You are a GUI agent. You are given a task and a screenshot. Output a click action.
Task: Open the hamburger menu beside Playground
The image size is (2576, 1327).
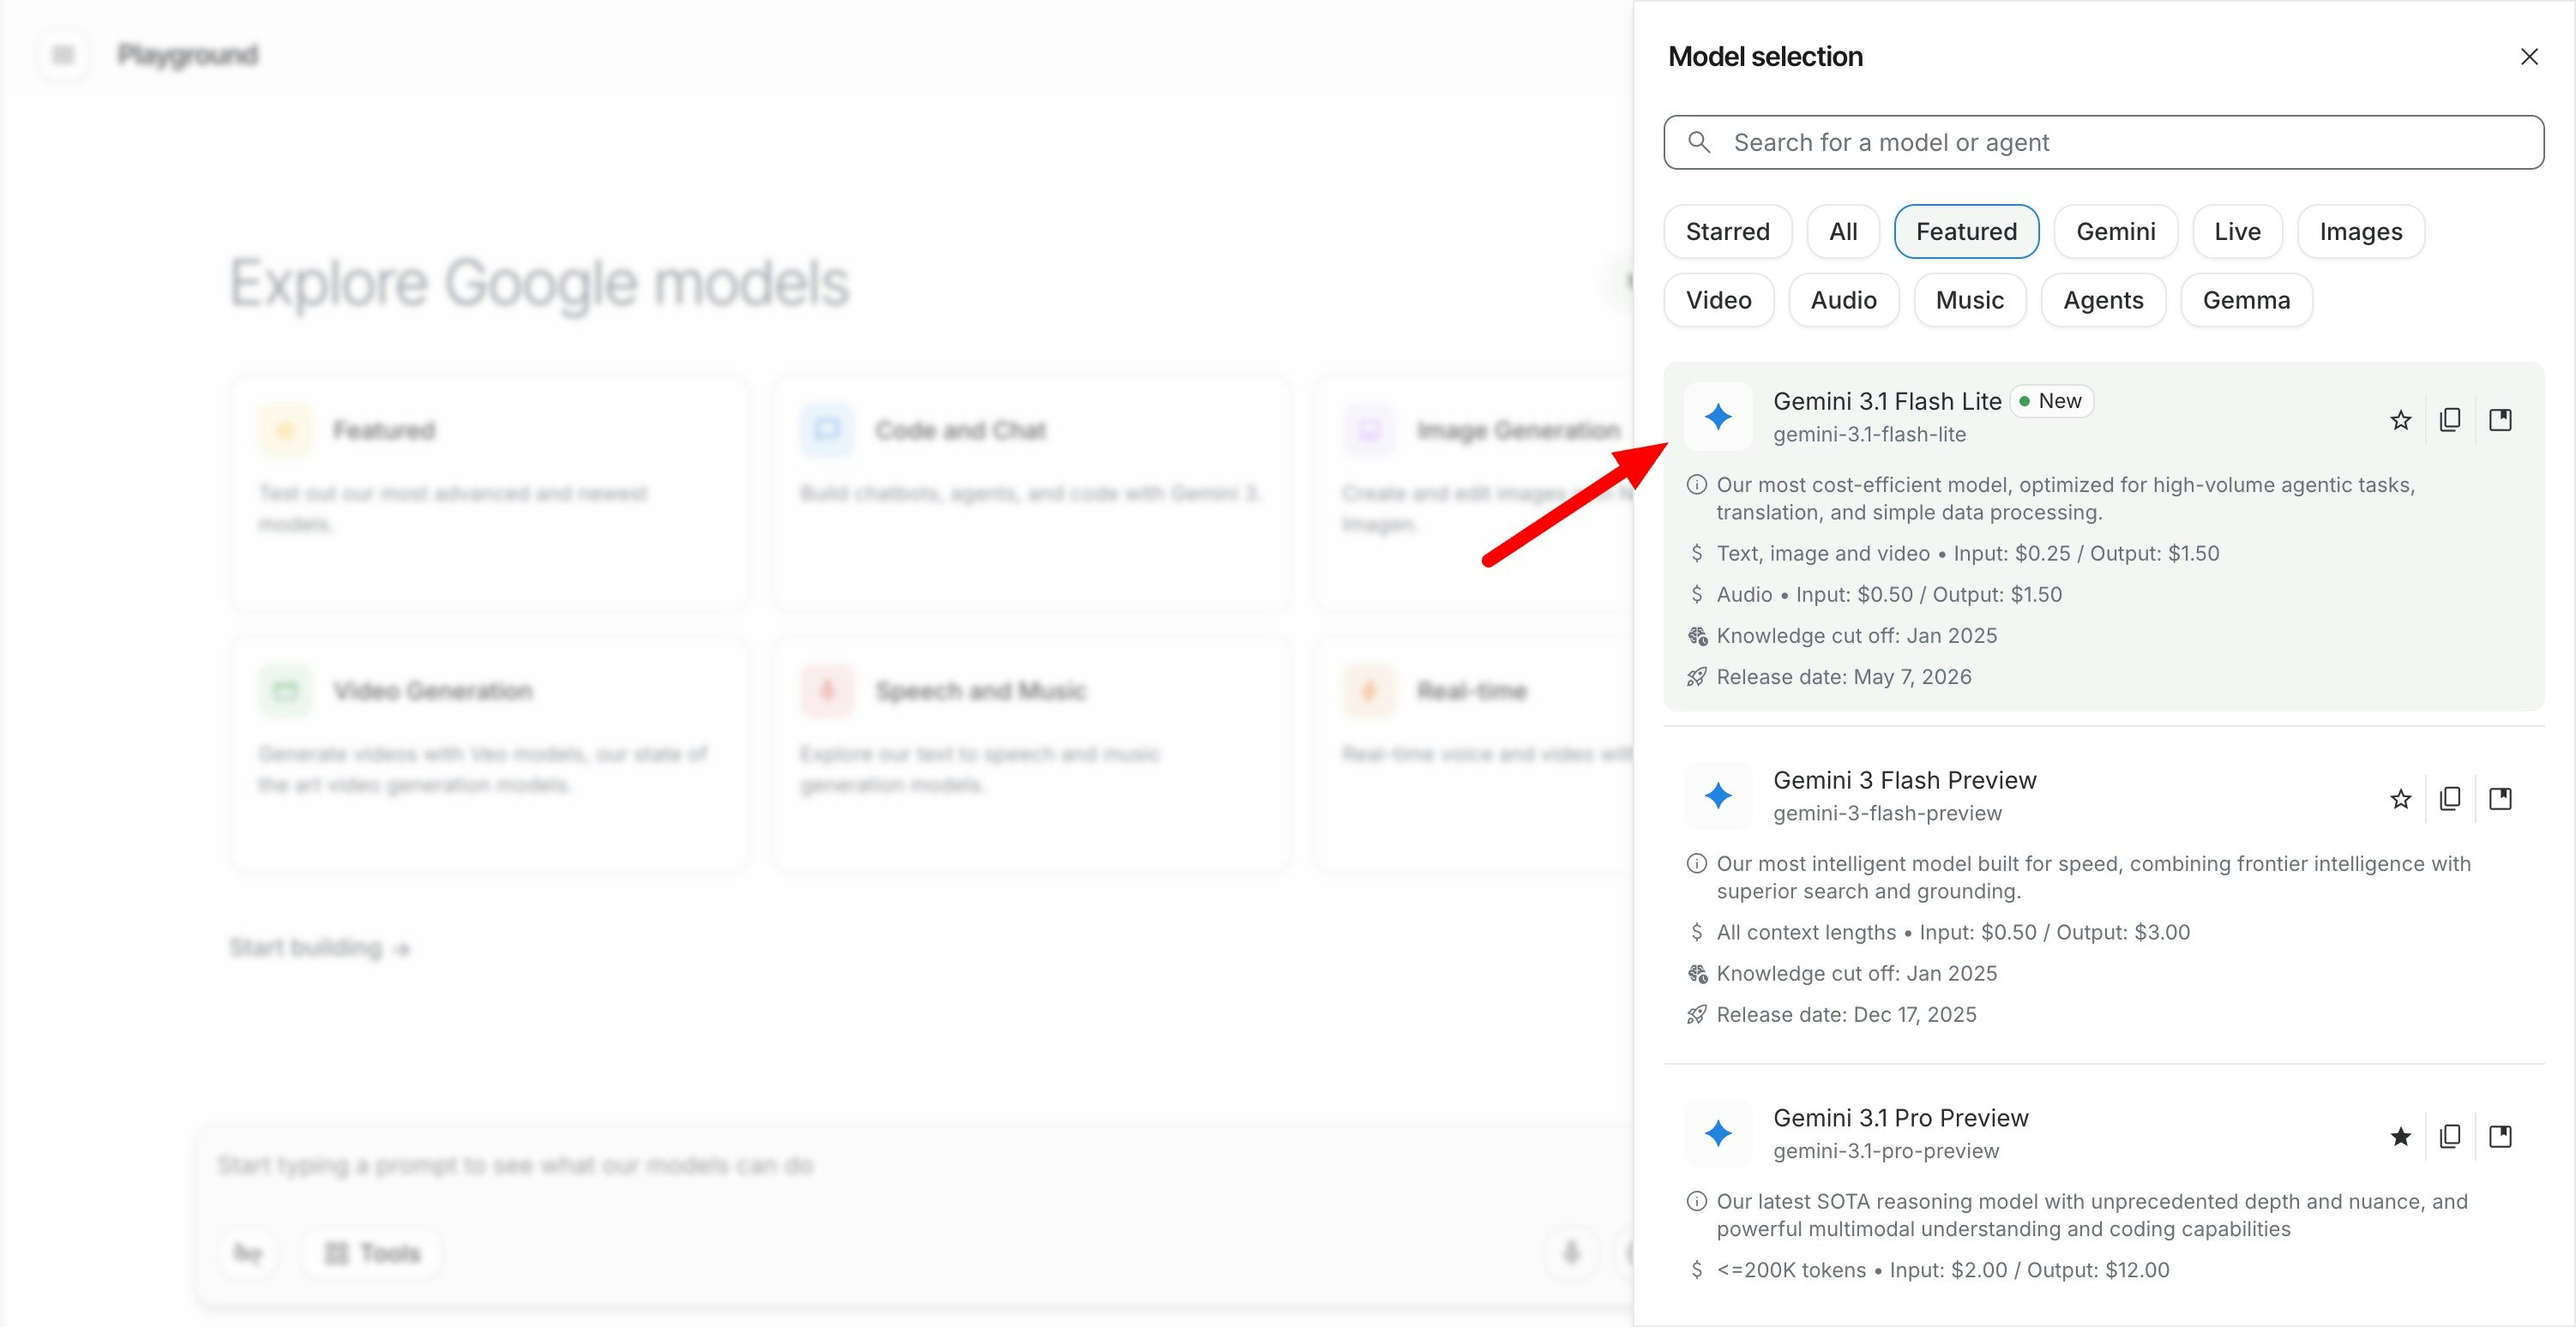pos(63,55)
